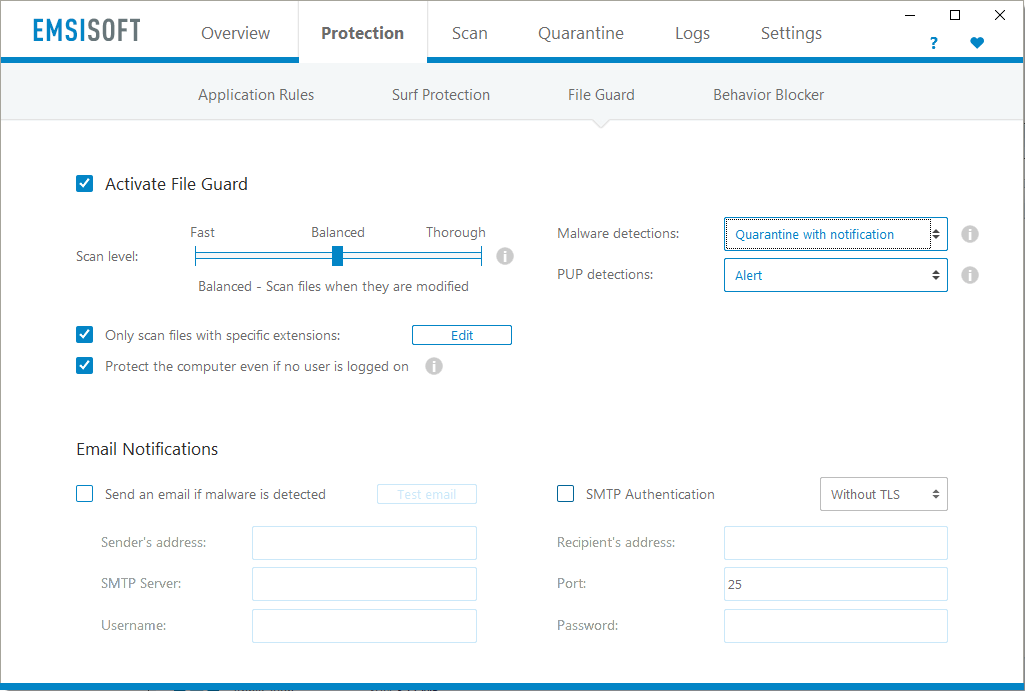The height and width of the screenshot is (691, 1025).
Task: Click the SMTP Server input field
Action: point(364,584)
